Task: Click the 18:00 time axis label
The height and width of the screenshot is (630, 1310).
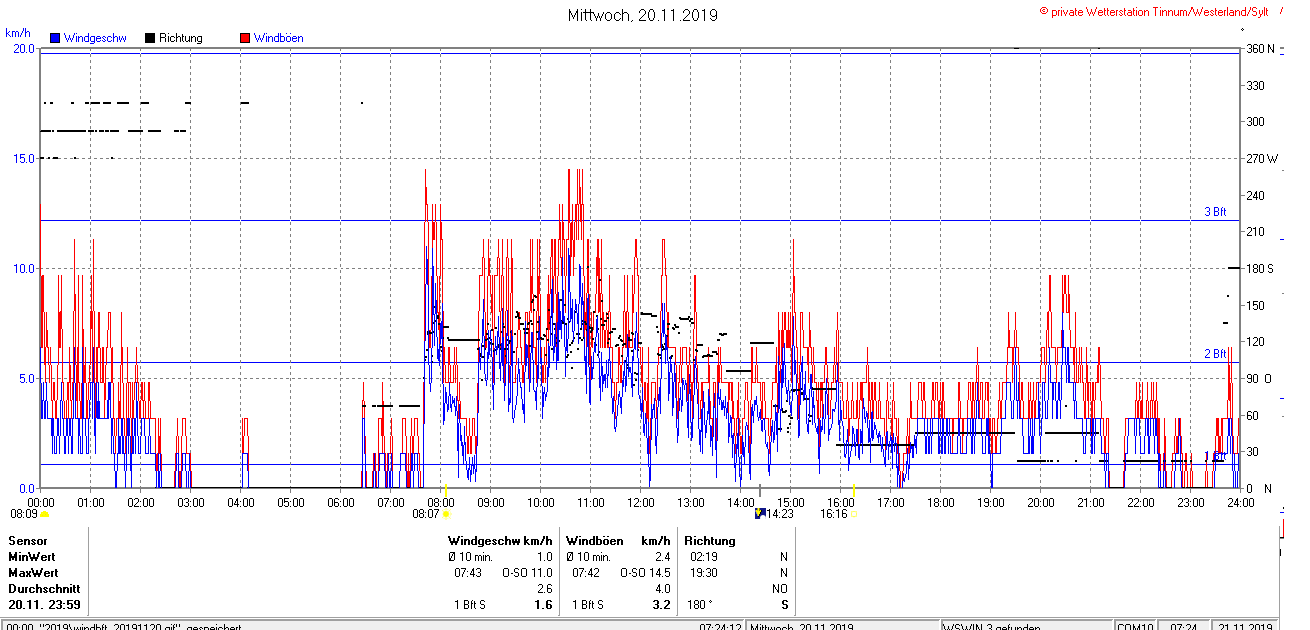Action: 941,502
